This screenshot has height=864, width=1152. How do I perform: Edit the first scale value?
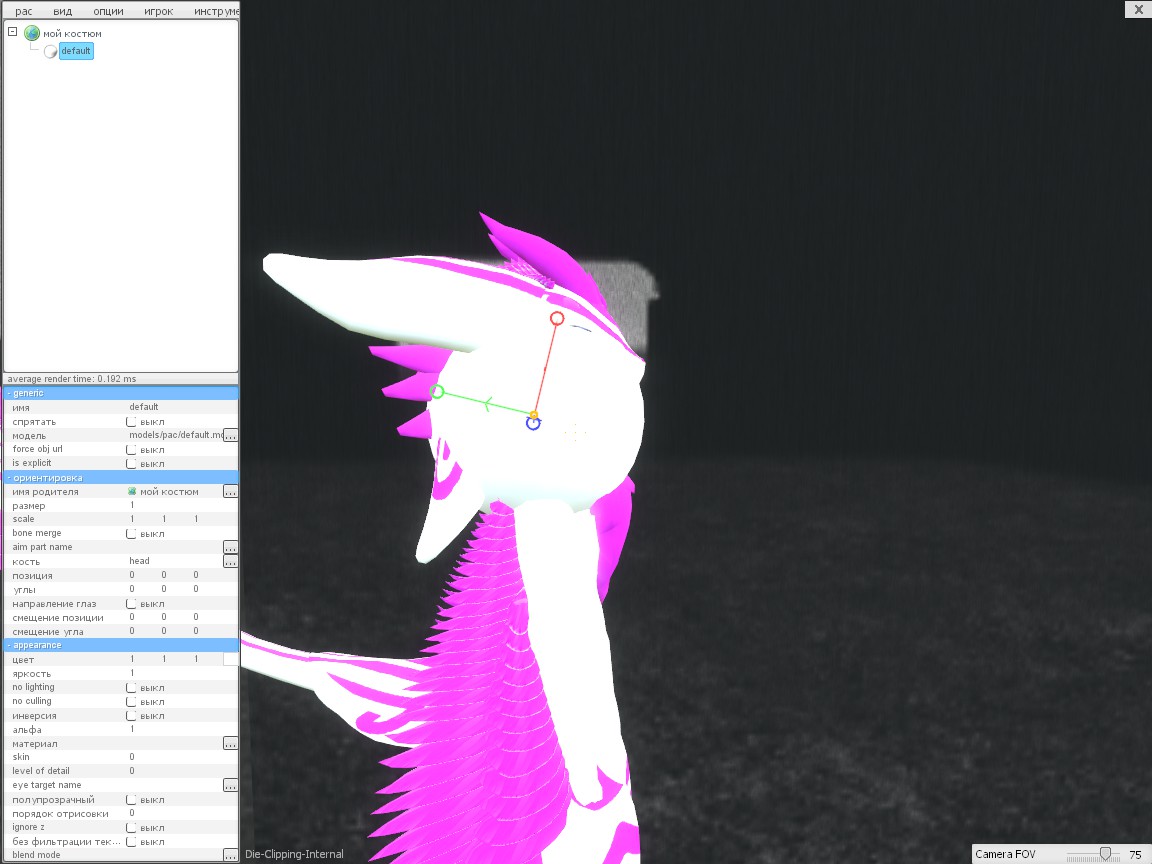click(x=133, y=519)
